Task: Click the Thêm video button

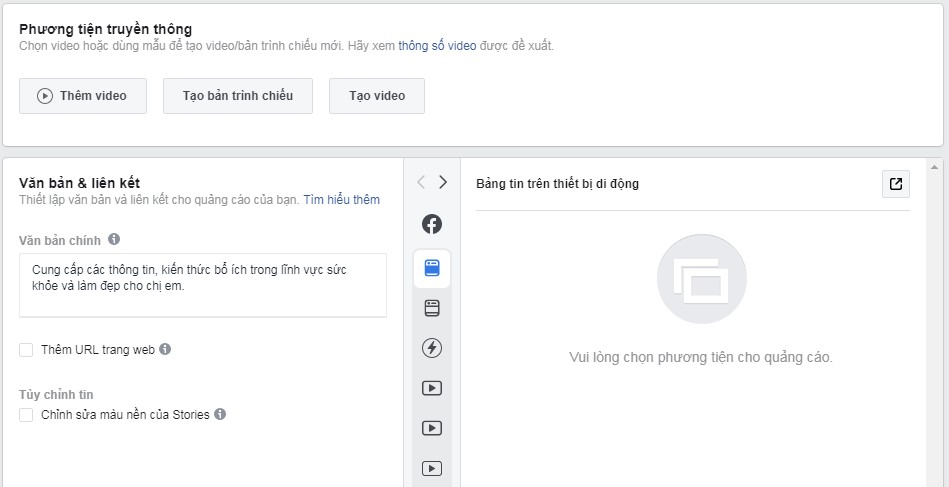Action: 83,96
